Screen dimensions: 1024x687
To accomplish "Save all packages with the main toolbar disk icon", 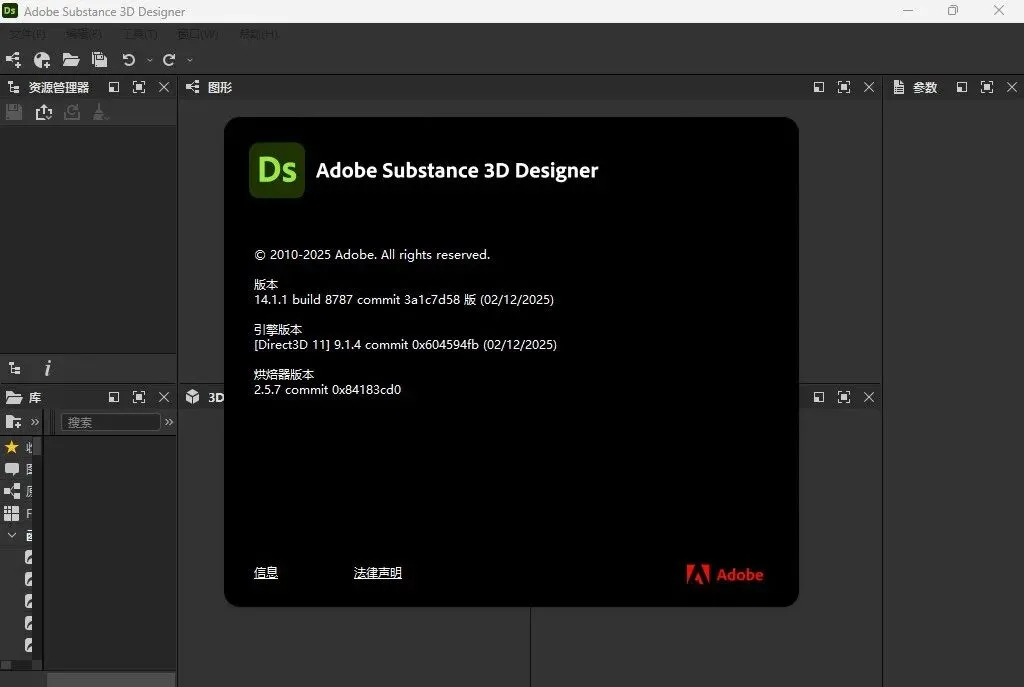I will click(99, 60).
